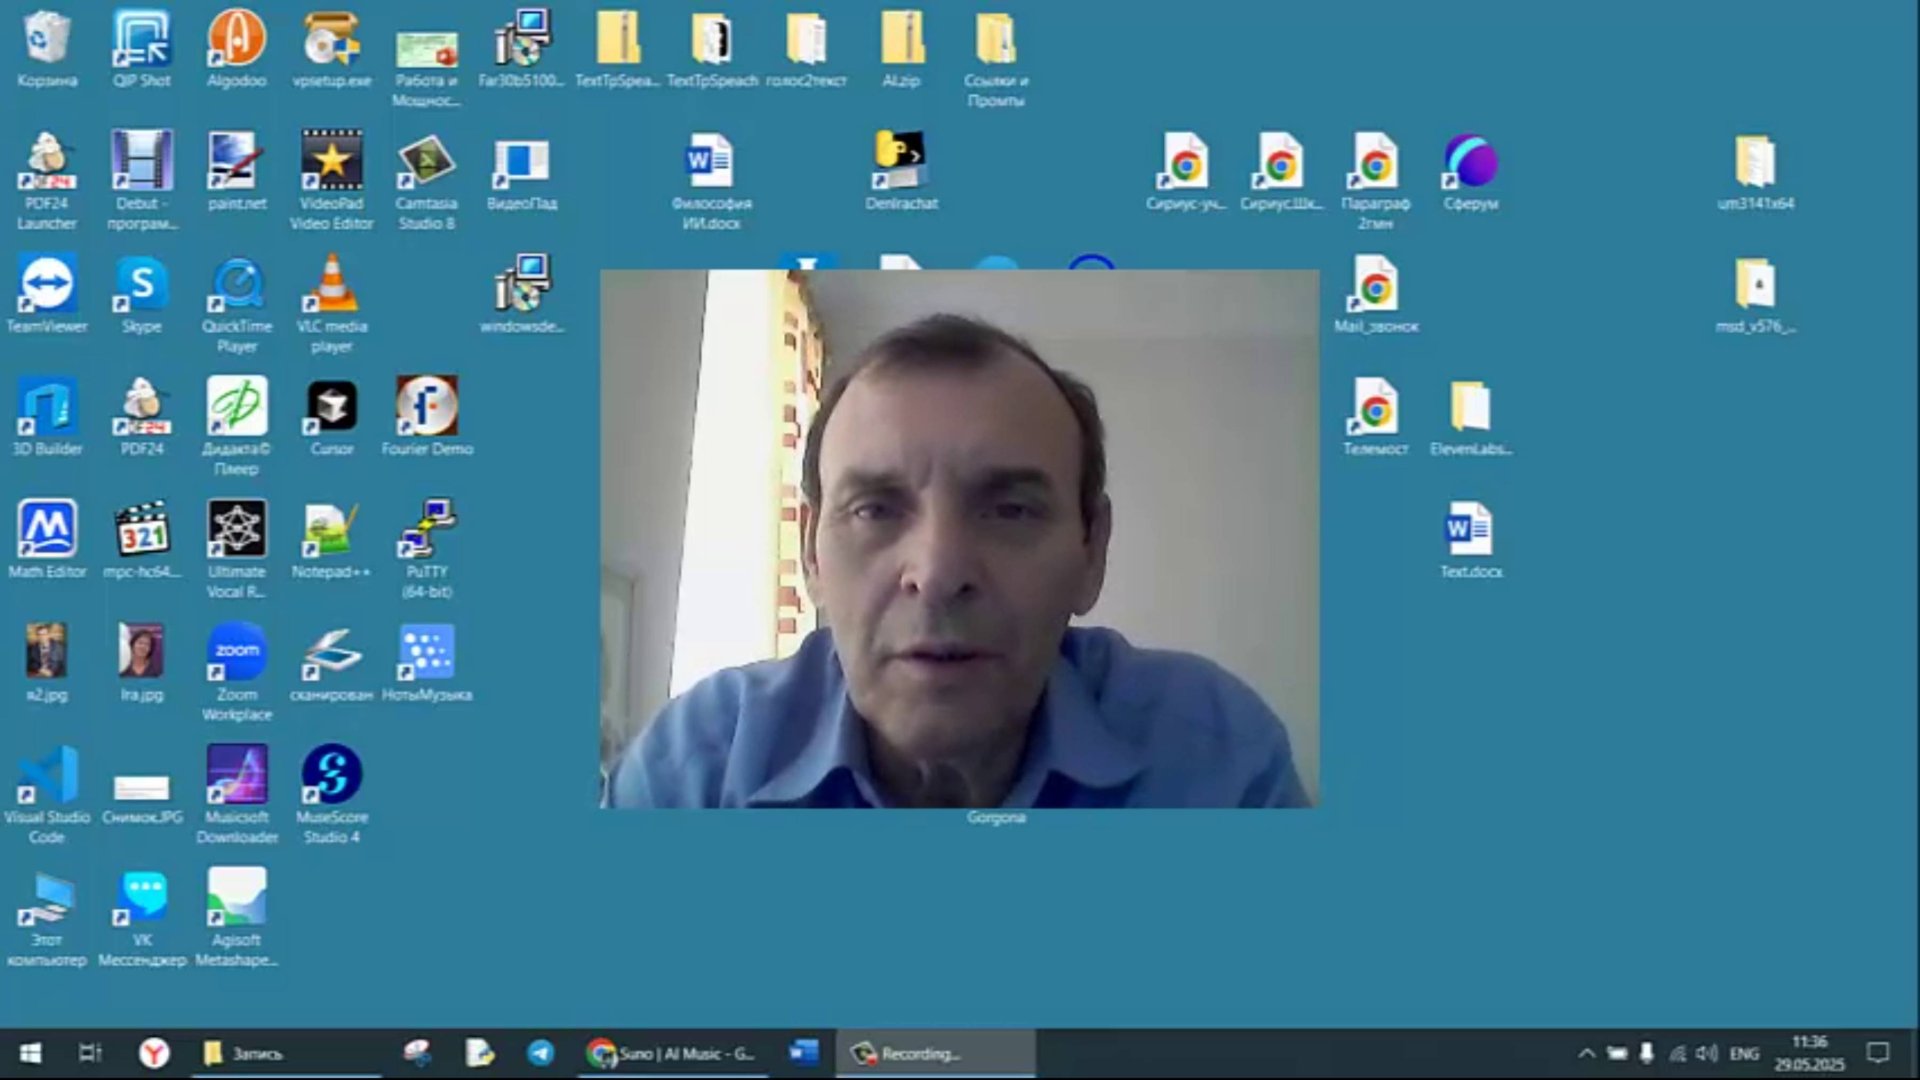Select the Notepad++ shortcut

(x=331, y=530)
